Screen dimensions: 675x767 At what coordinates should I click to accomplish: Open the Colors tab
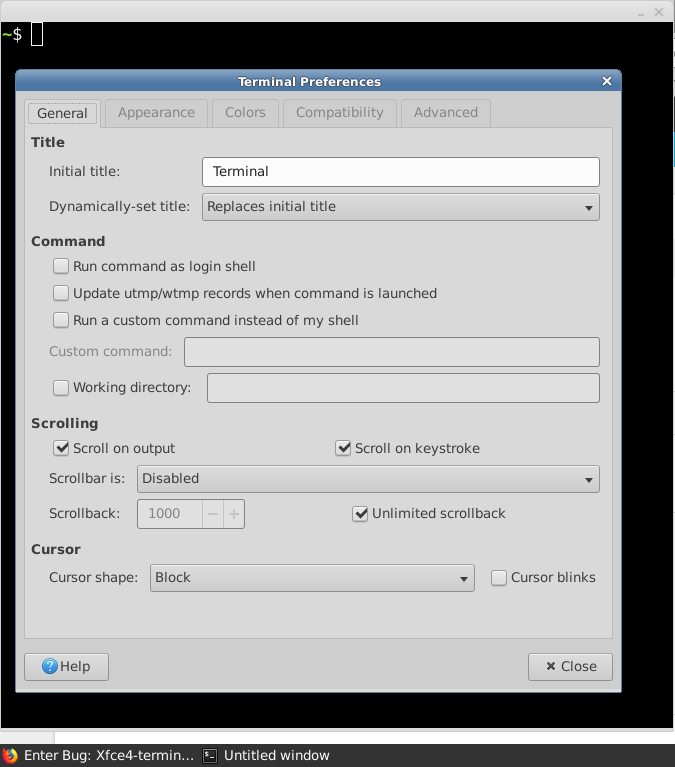point(245,113)
